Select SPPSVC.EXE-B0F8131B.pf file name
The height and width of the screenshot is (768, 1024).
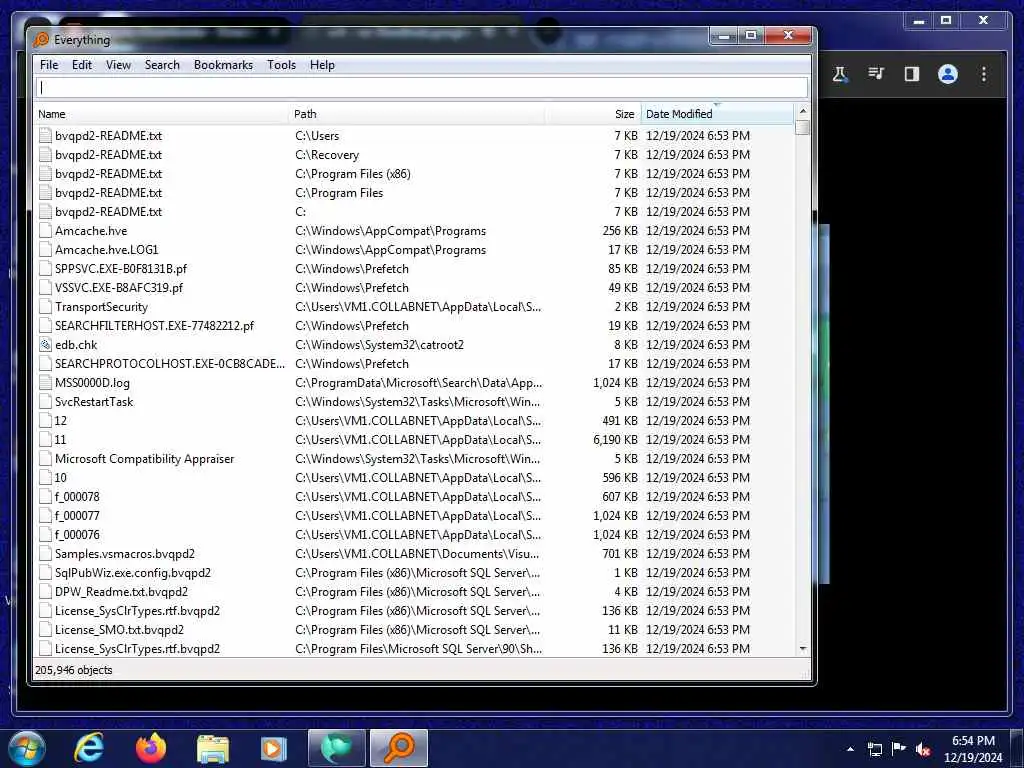pyautogui.click(x=121, y=268)
